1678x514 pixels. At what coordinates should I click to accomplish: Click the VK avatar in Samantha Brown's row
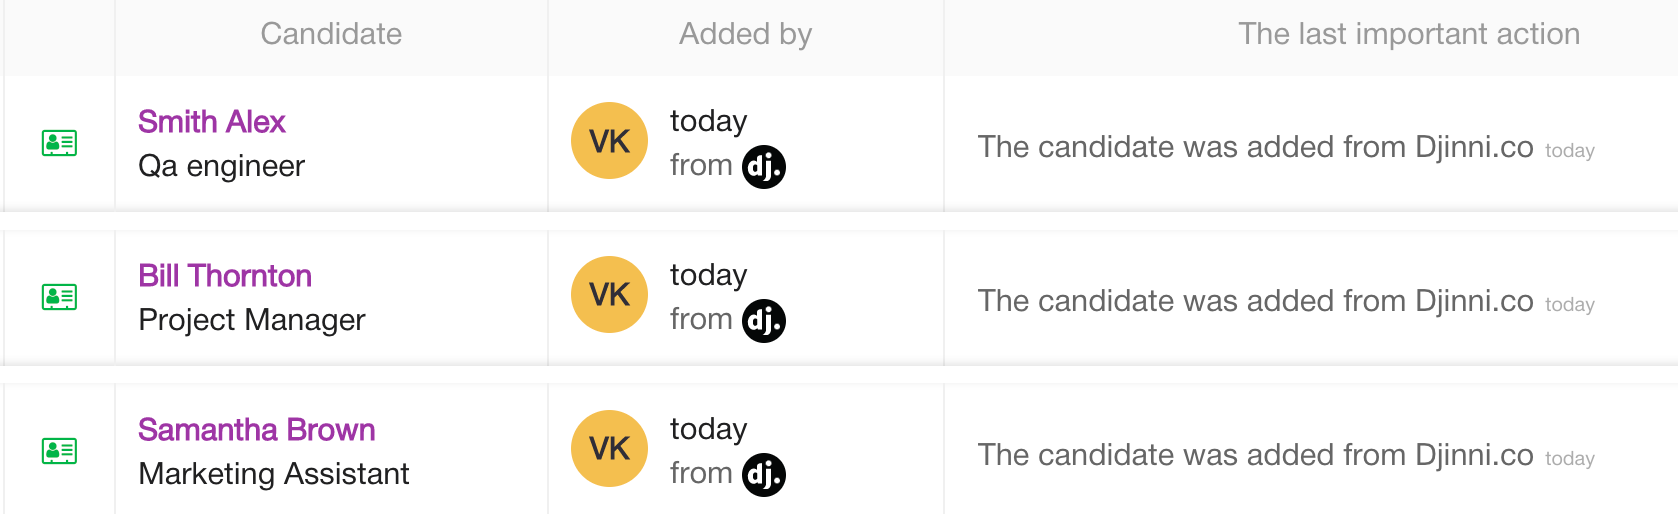(x=610, y=449)
